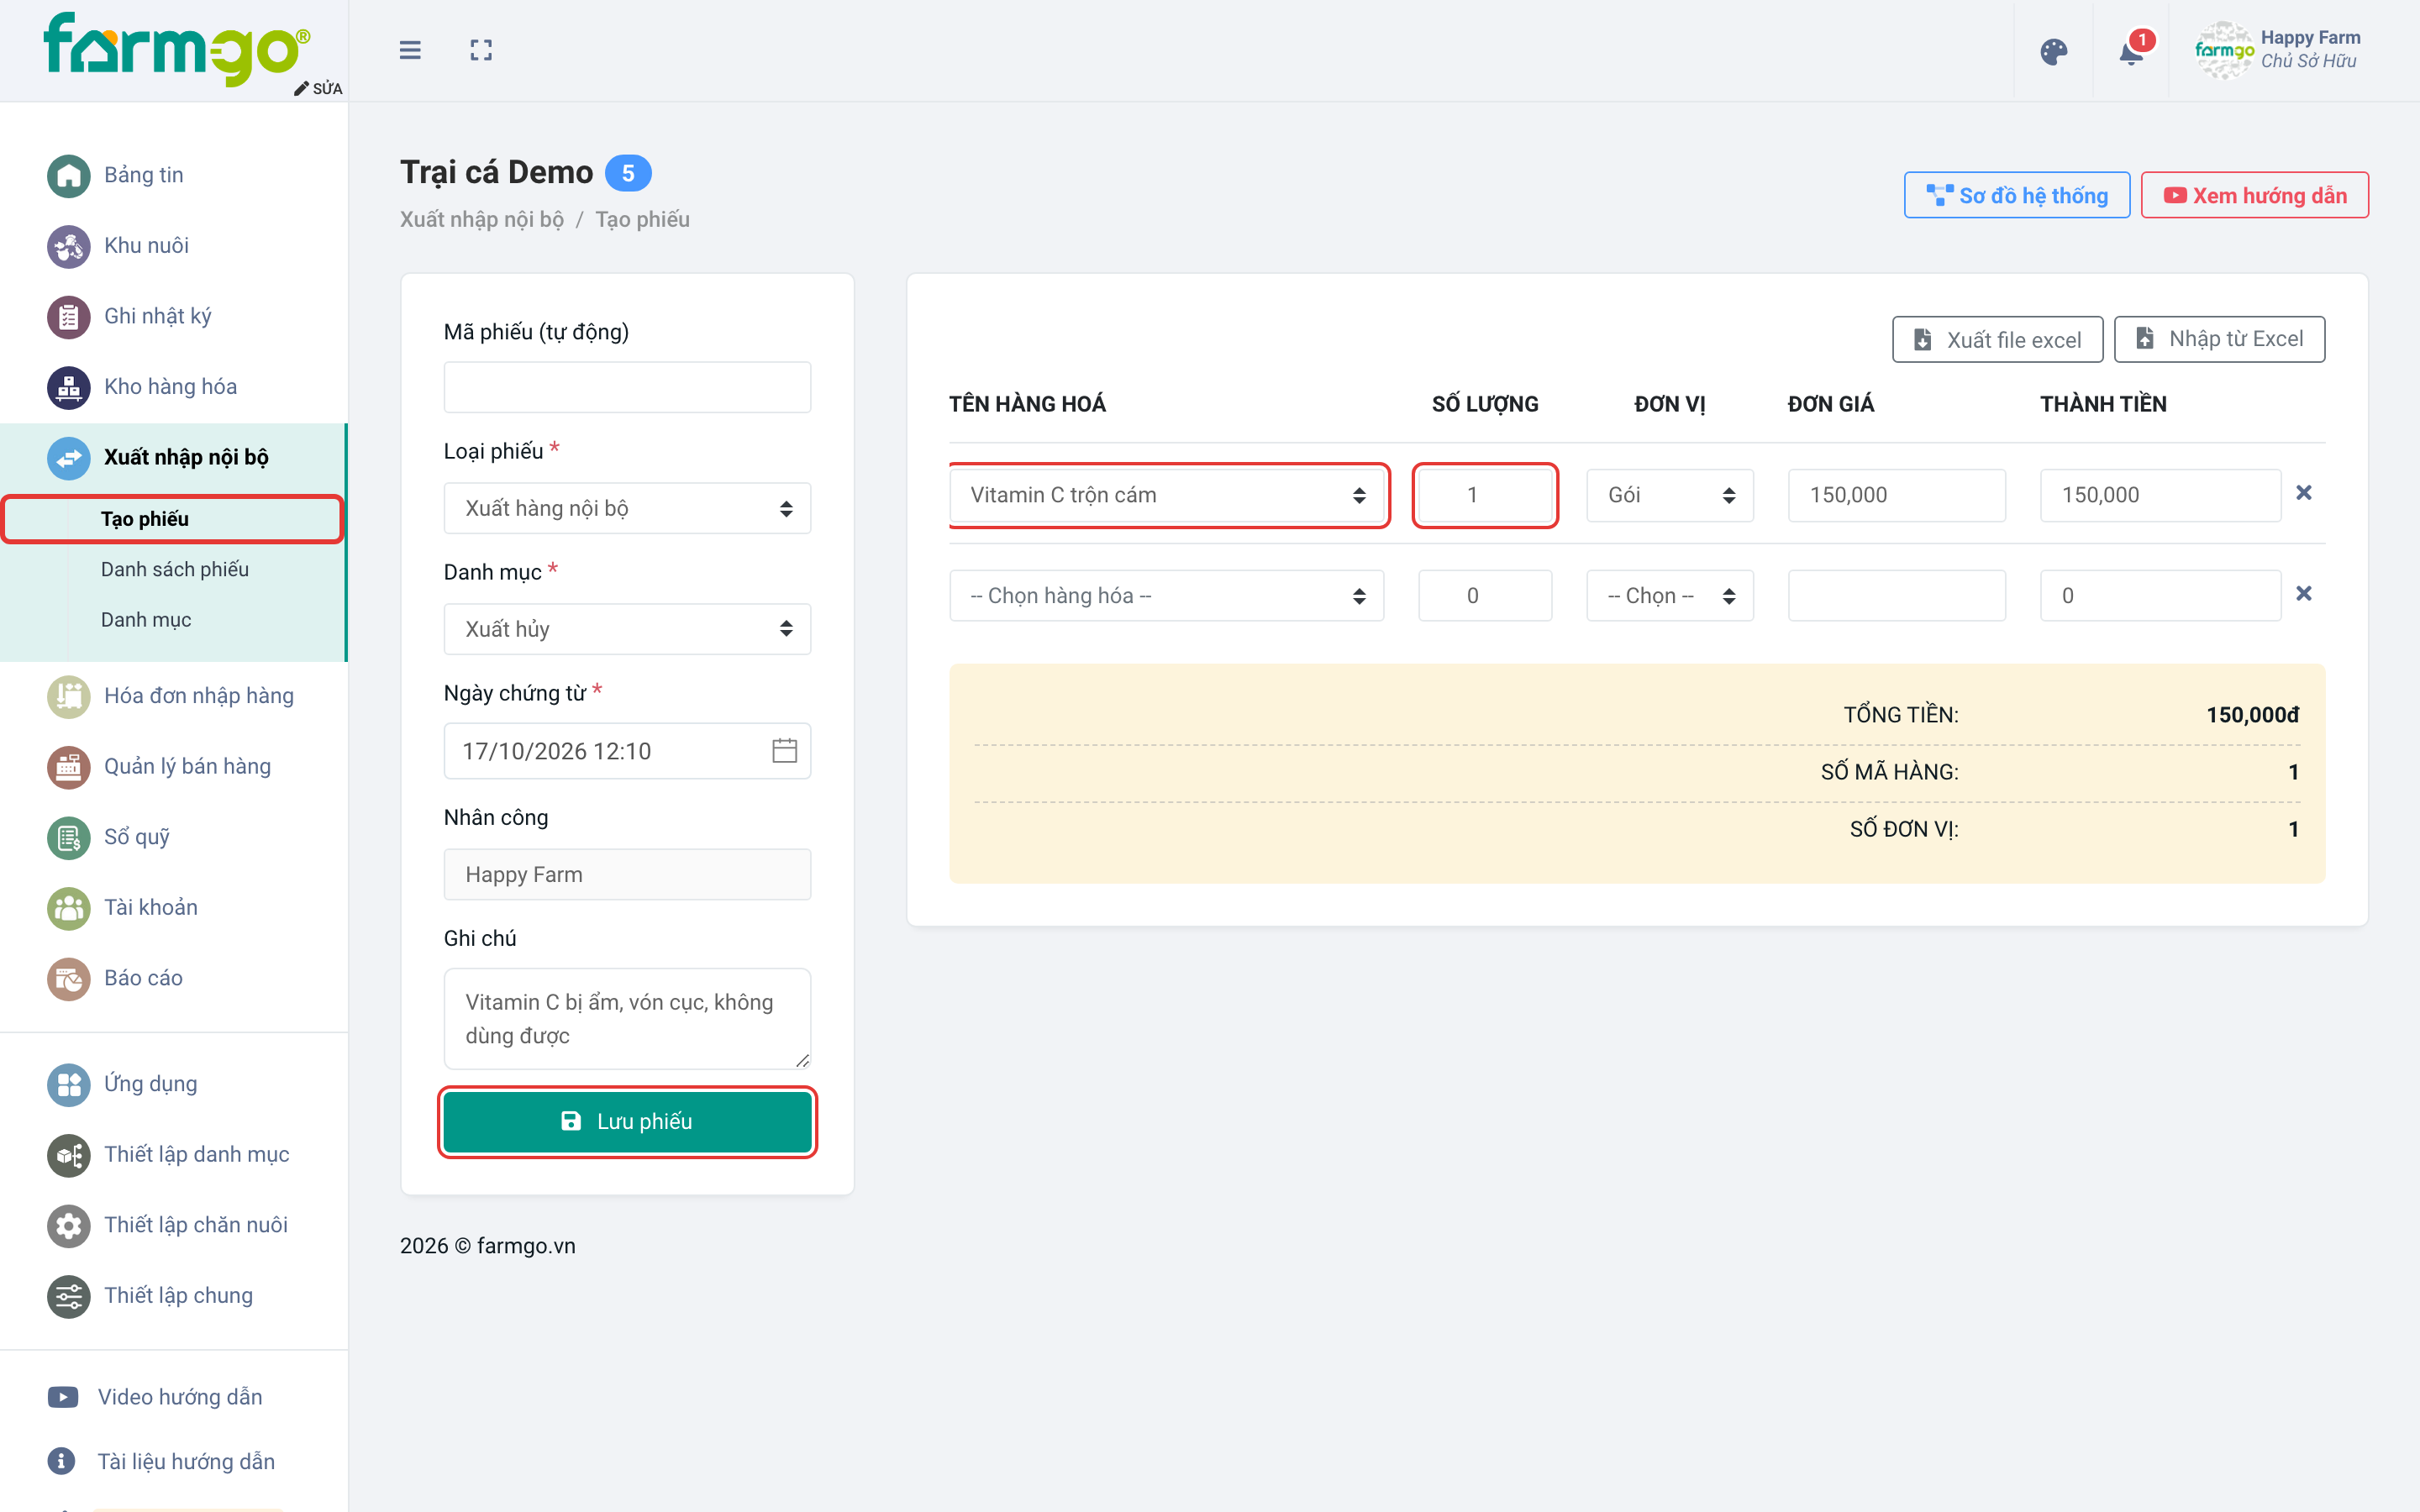Click the Mã phiếu input field
The width and height of the screenshot is (2420, 1512).
(627, 387)
